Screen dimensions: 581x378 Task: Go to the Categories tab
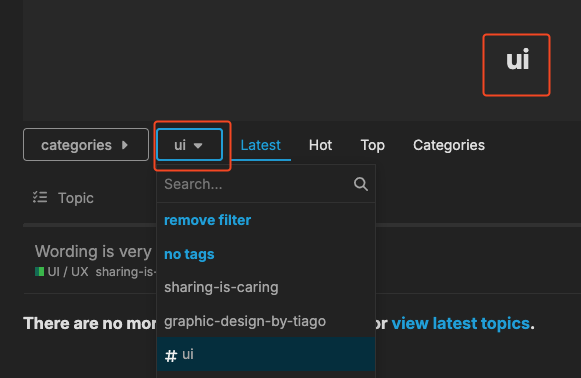pos(449,145)
